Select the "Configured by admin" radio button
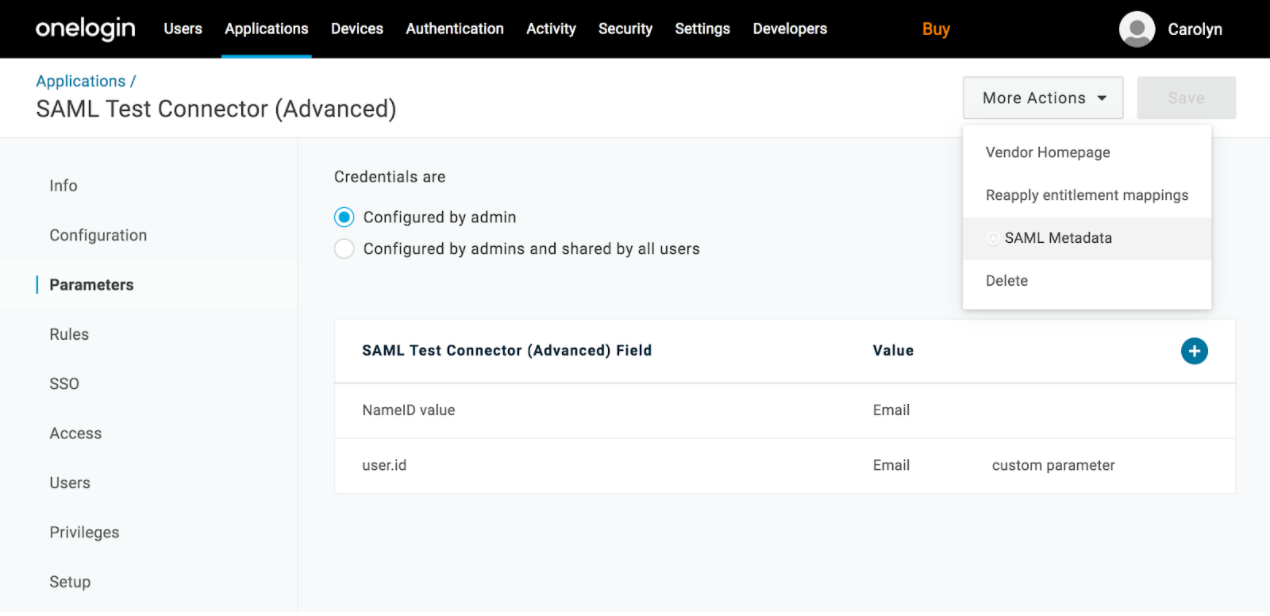Screen dimensions: 1270x616 [344, 217]
